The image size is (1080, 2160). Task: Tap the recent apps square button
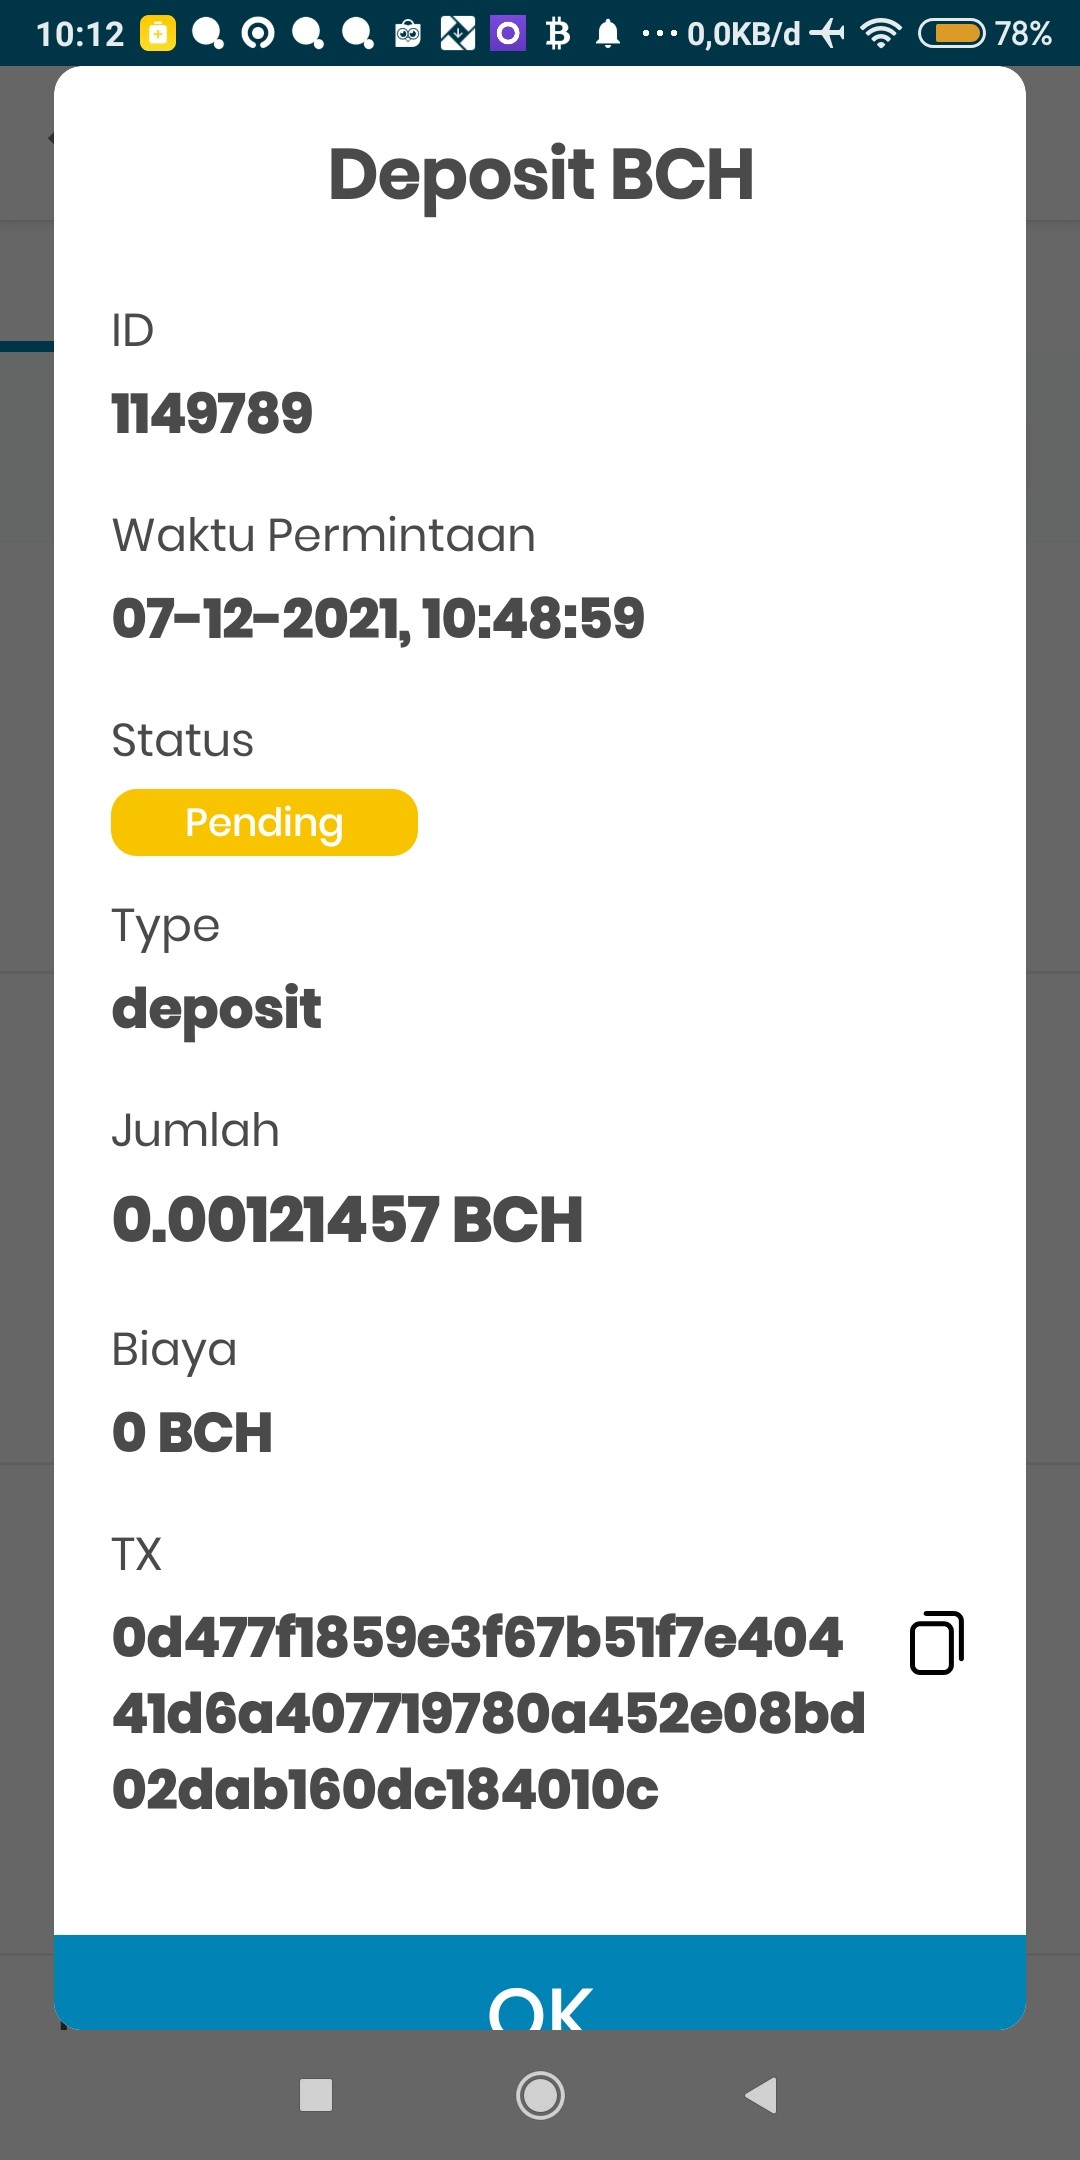(316, 2094)
